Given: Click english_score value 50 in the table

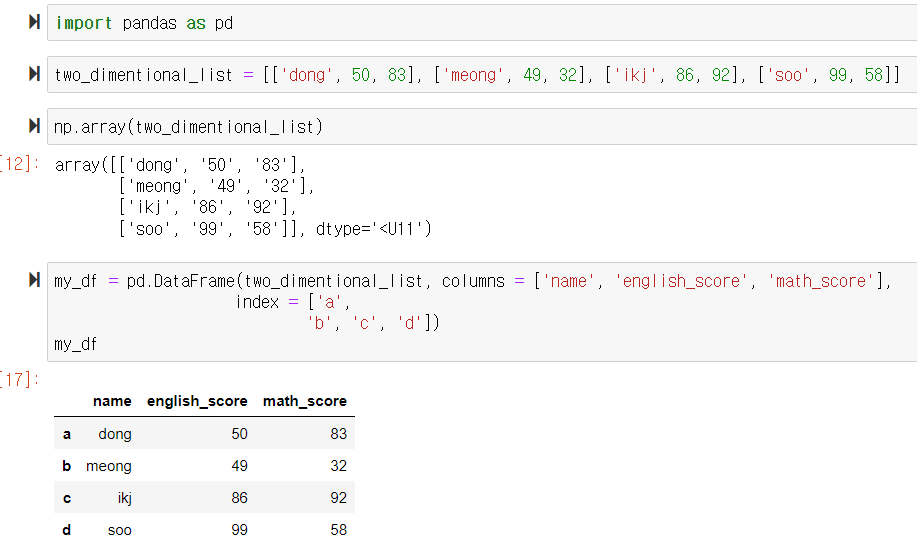Looking at the screenshot, I should coord(239,434).
